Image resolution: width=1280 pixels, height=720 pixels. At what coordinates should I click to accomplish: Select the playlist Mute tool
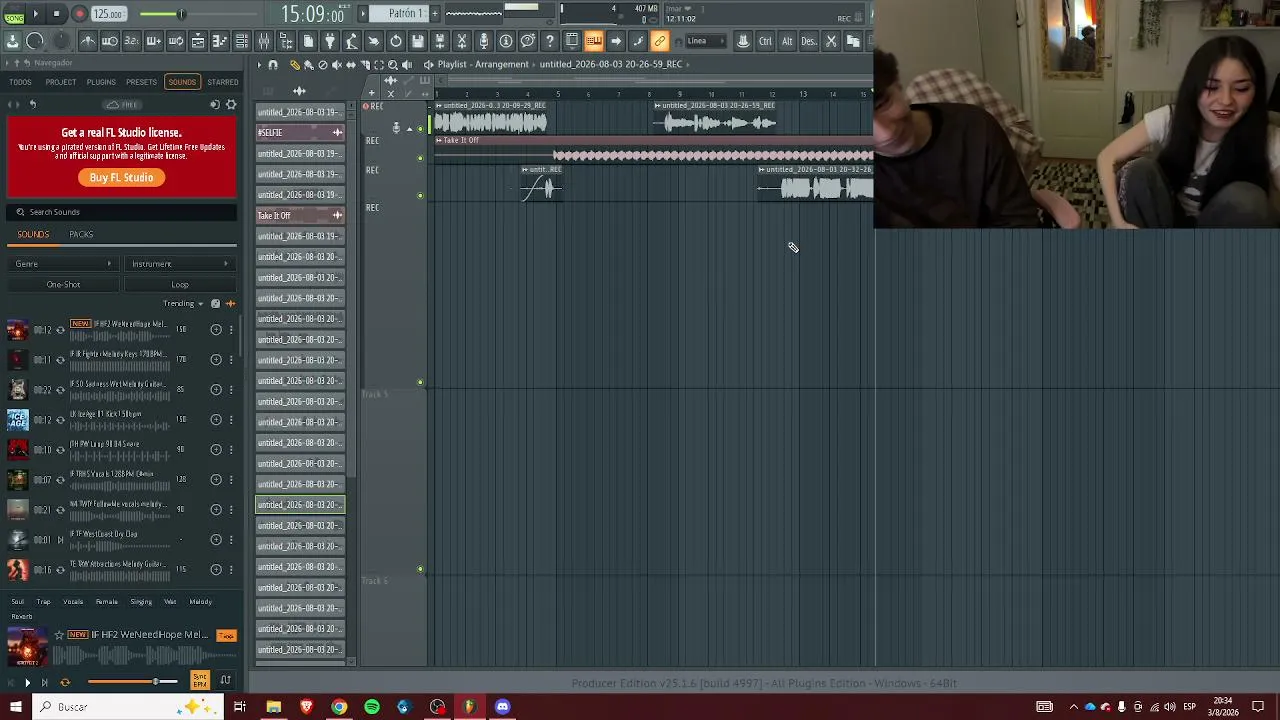[x=336, y=65]
